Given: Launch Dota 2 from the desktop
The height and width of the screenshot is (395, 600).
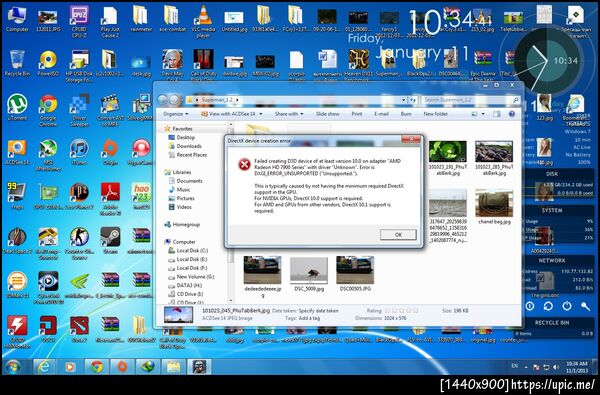Looking at the screenshot, I should point(79,329).
